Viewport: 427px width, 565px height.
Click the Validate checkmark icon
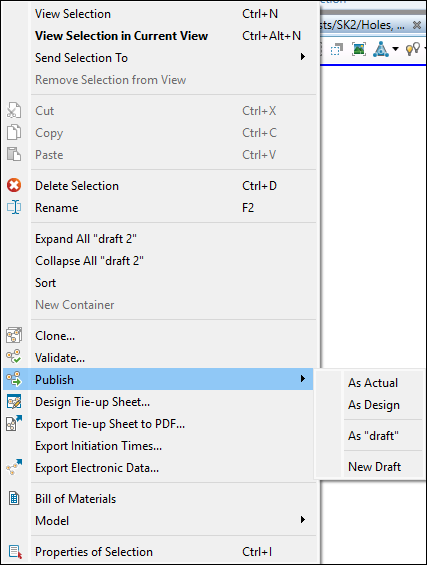pyautogui.click(x=14, y=357)
